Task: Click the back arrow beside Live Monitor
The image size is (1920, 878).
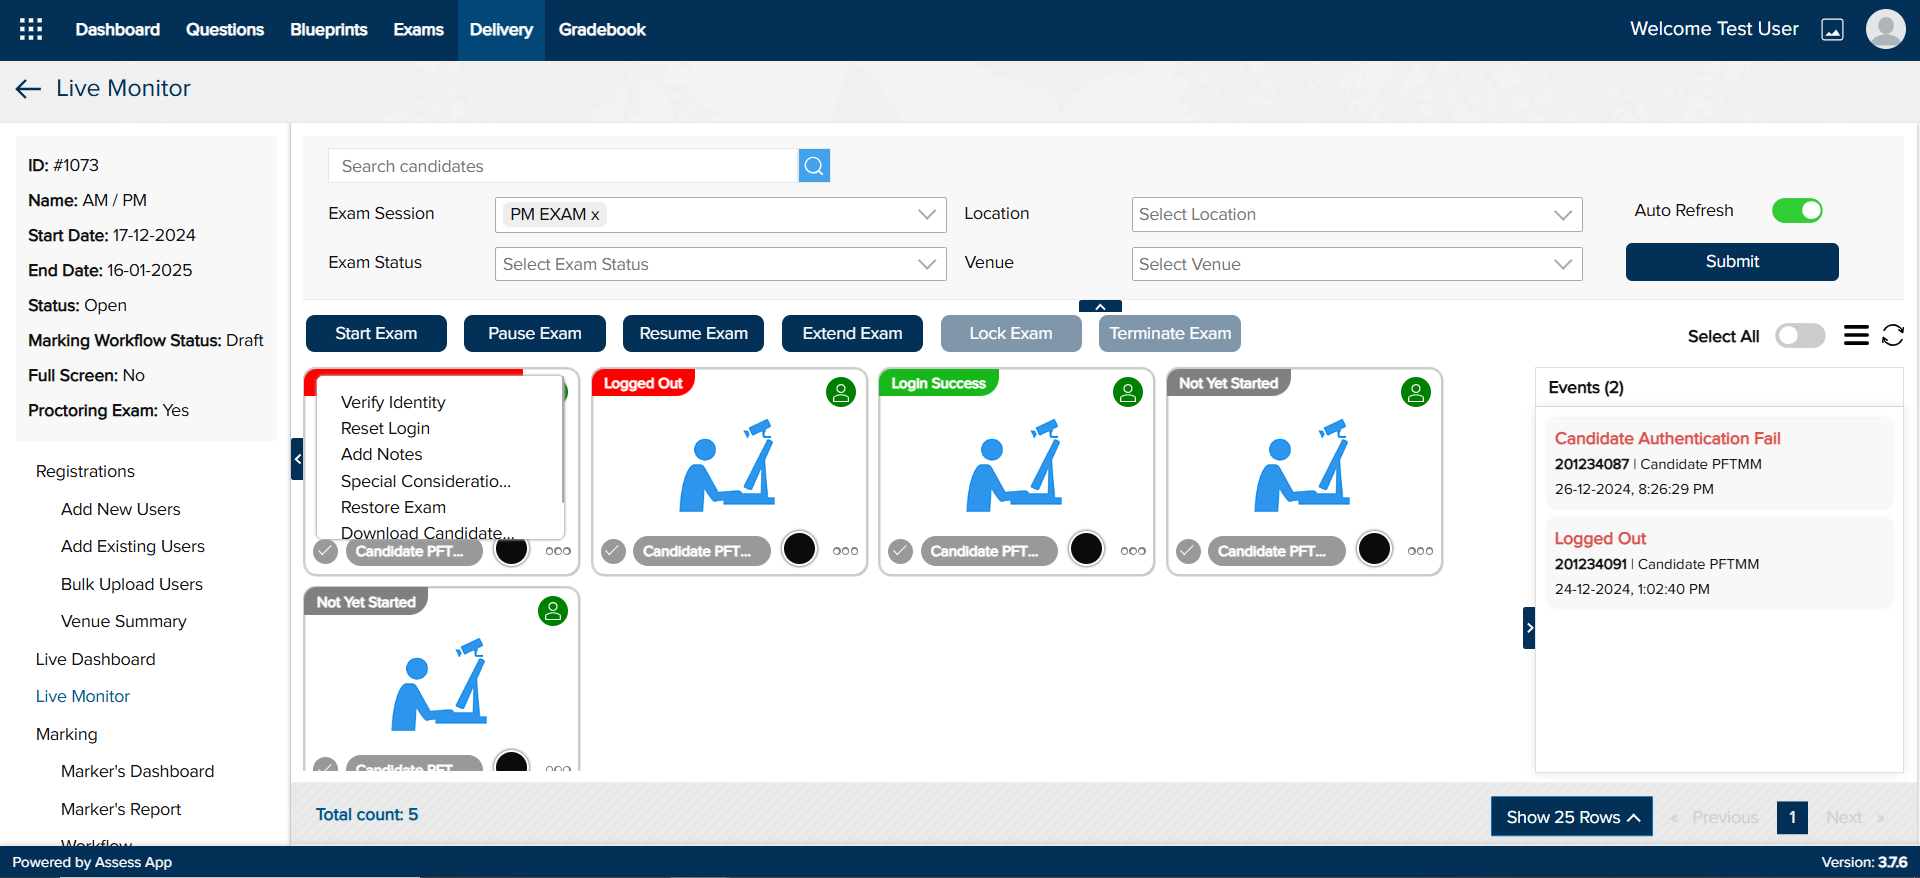Action: pyautogui.click(x=28, y=89)
